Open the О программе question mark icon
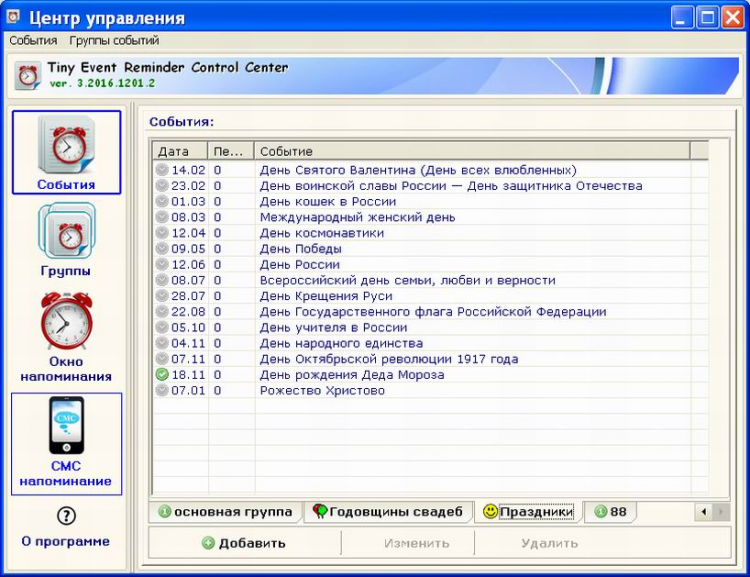Viewport: 750px width, 577px height. point(66,516)
